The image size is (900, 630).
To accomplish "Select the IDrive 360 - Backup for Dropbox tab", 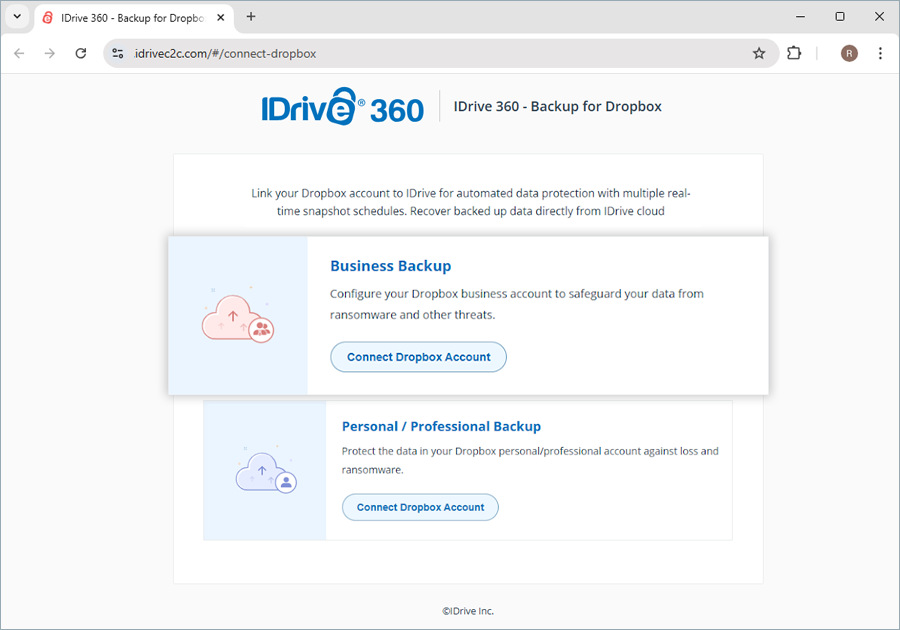I will coord(134,18).
